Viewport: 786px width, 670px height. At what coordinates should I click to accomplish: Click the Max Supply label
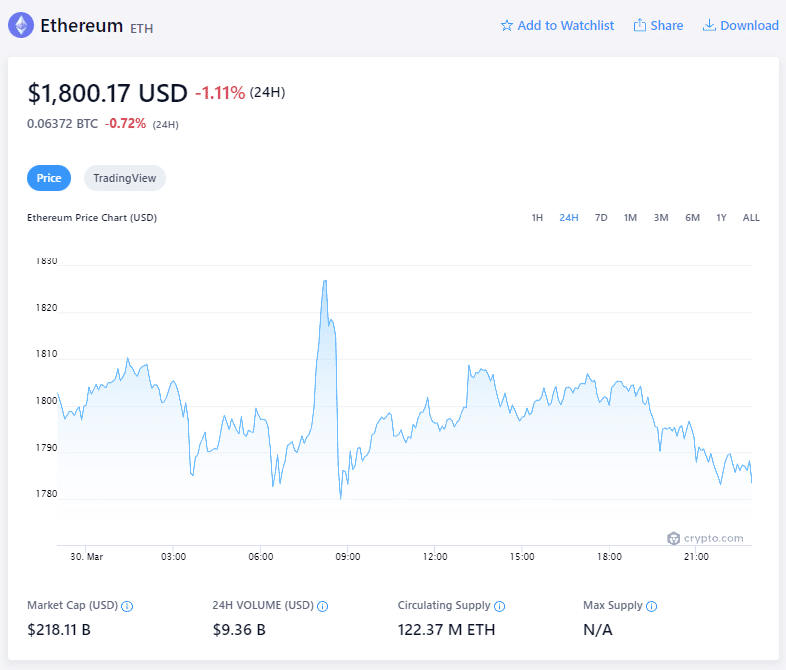pyautogui.click(x=613, y=605)
